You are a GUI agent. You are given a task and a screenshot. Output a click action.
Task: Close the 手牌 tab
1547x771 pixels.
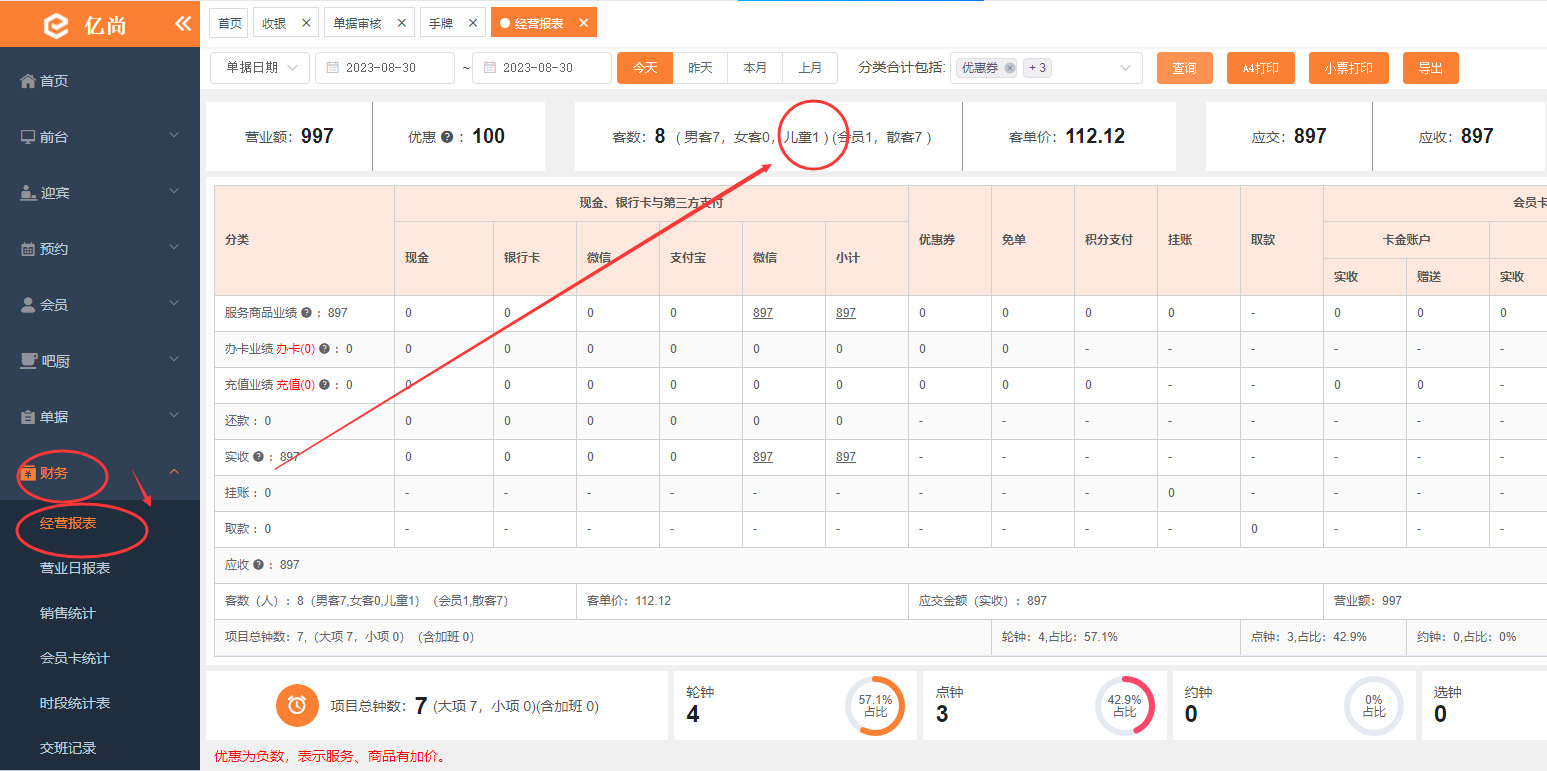tap(473, 23)
